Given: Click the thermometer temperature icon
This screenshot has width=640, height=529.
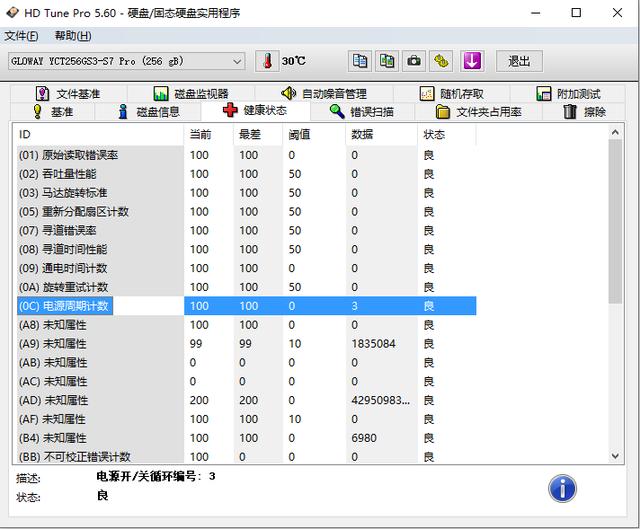Looking at the screenshot, I should click(267, 61).
